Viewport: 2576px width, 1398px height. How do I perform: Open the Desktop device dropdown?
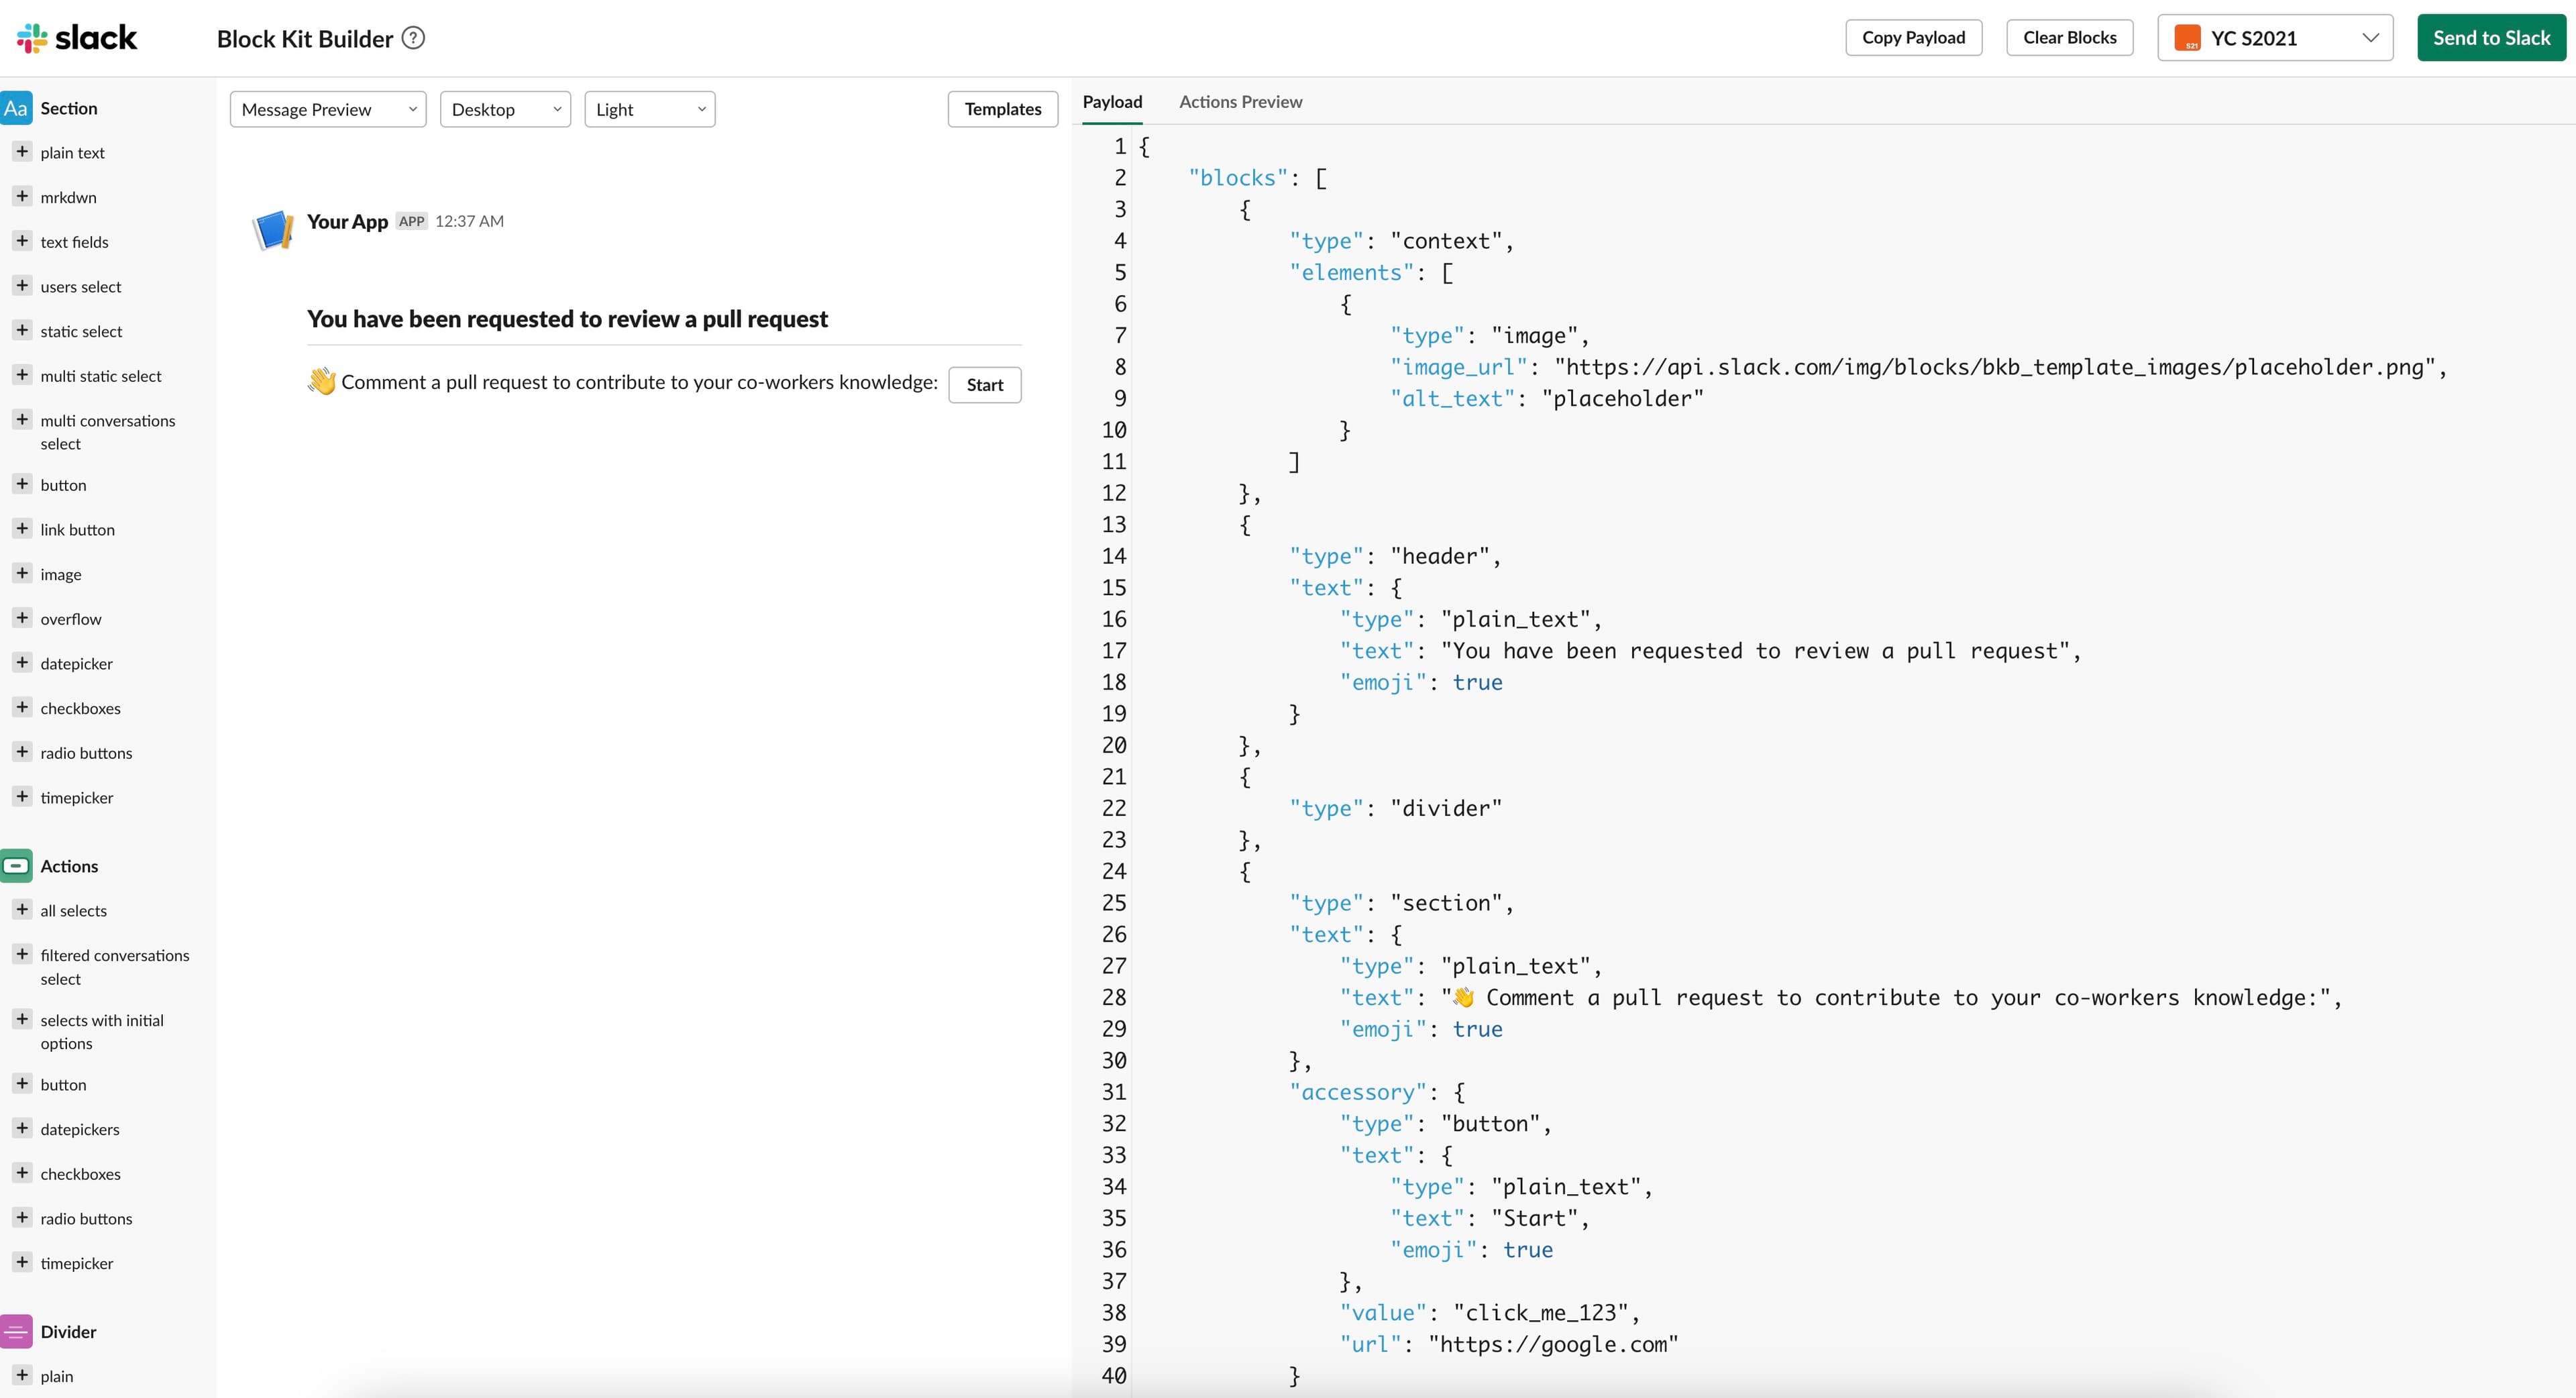[x=505, y=109]
